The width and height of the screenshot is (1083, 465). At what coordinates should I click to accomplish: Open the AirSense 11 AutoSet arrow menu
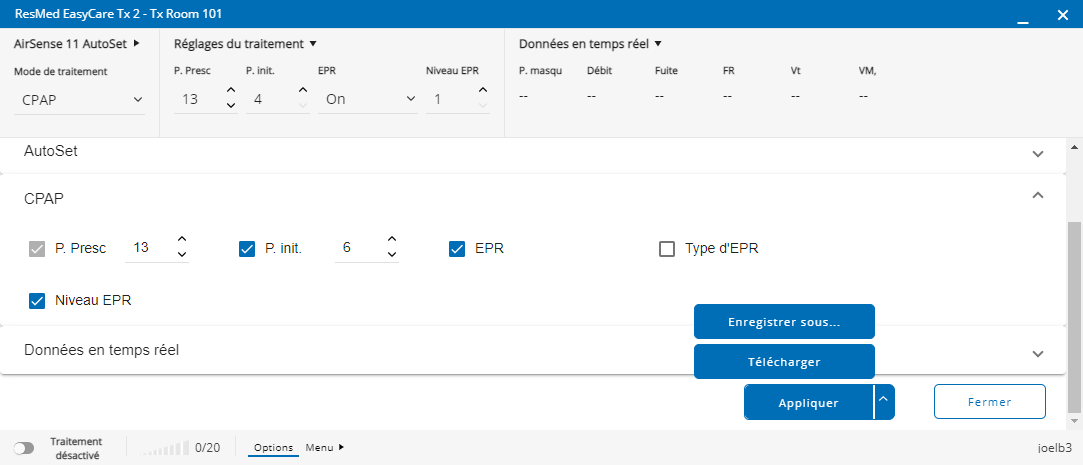(137, 44)
